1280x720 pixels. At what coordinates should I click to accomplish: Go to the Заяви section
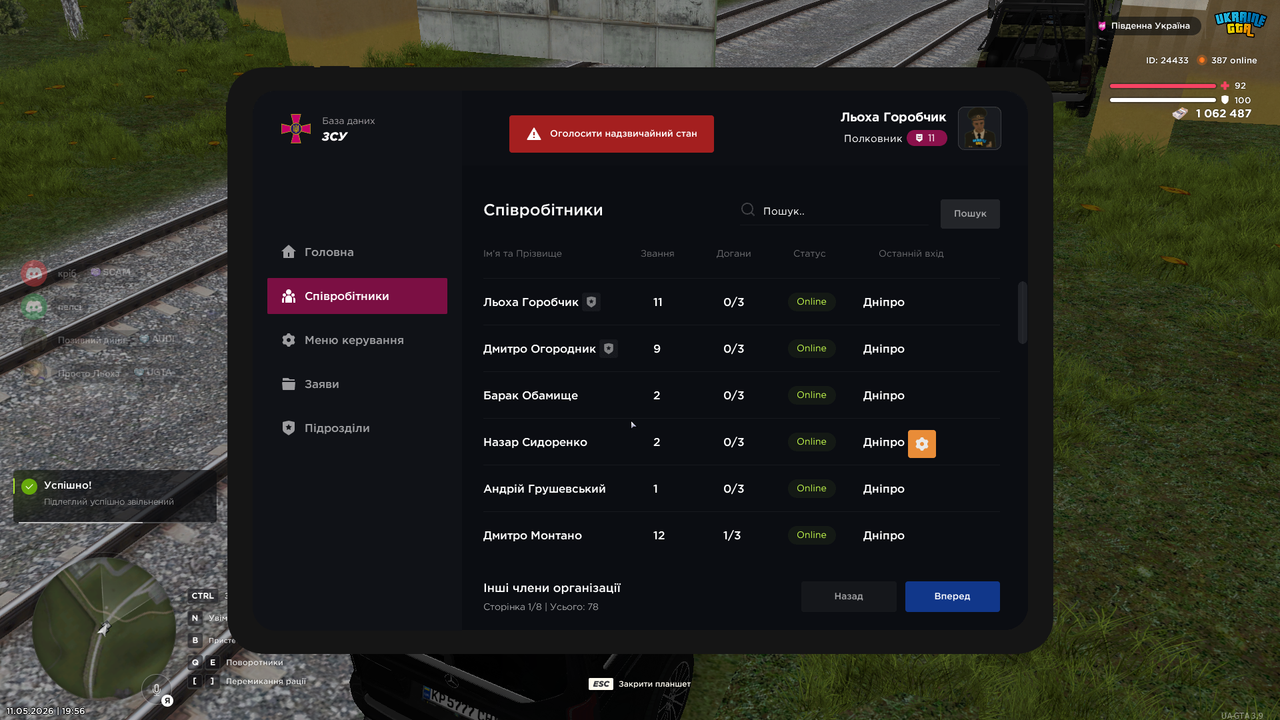point(357,384)
